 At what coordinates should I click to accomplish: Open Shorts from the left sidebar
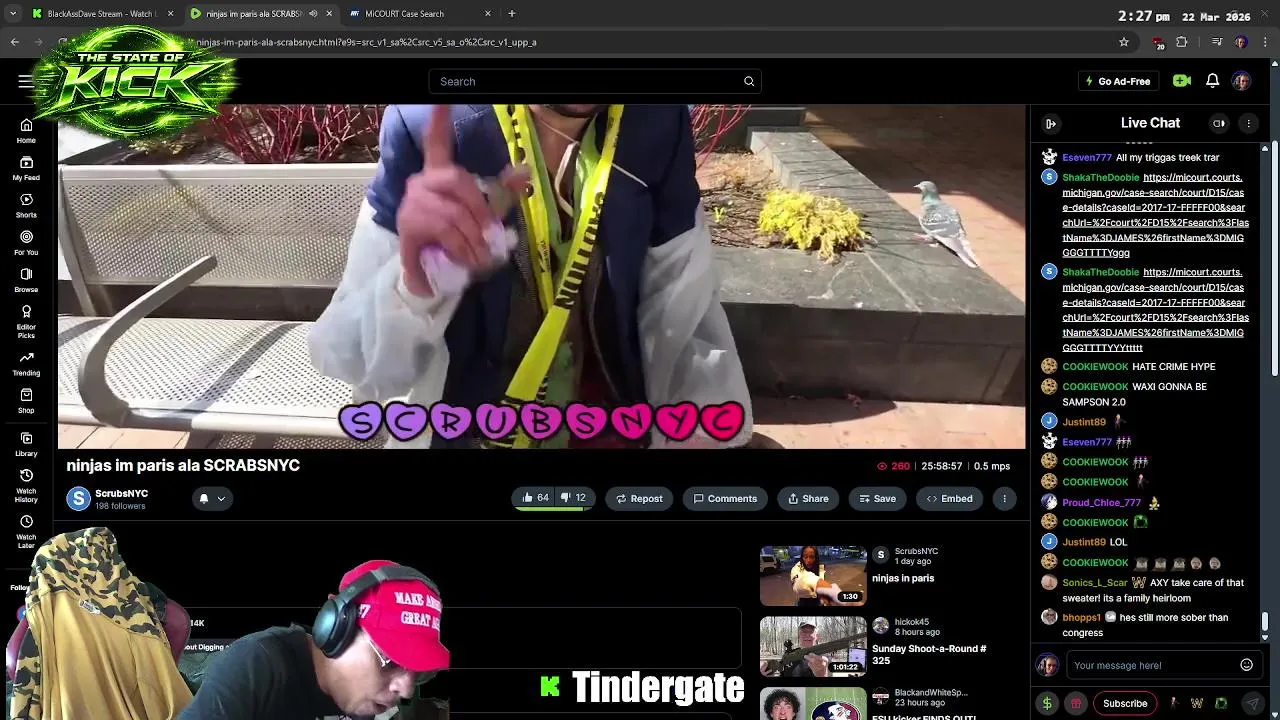pyautogui.click(x=26, y=205)
